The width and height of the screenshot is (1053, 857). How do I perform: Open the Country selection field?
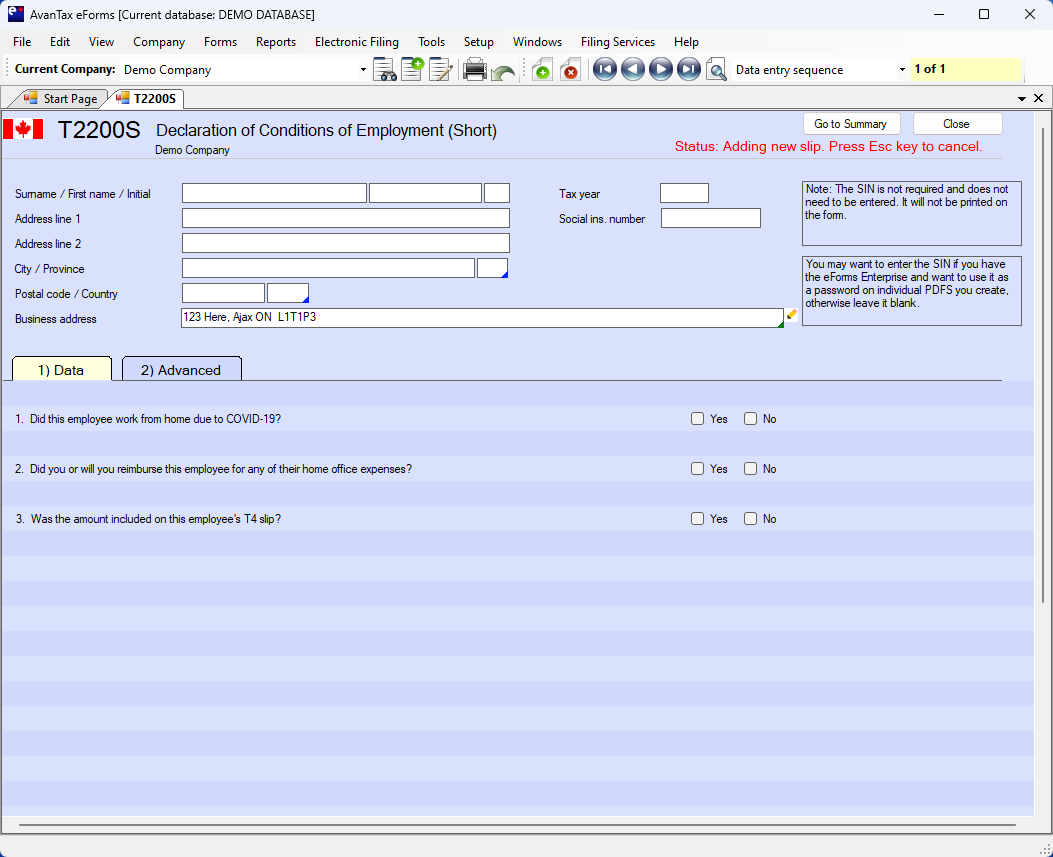[x=287, y=293]
